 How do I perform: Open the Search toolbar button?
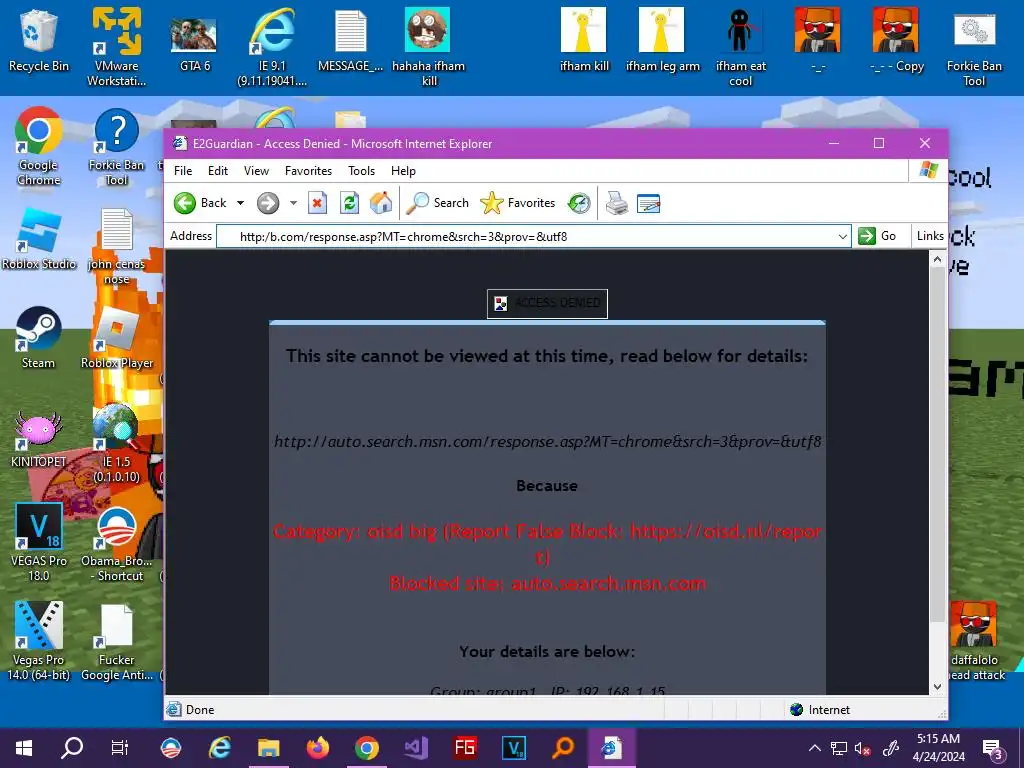click(438, 203)
